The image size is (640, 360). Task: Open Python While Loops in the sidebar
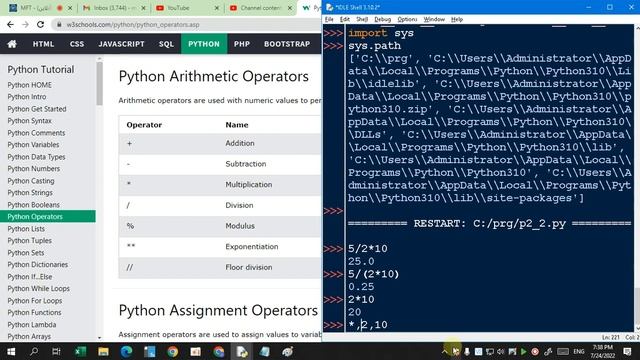click(x=38, y=289)
